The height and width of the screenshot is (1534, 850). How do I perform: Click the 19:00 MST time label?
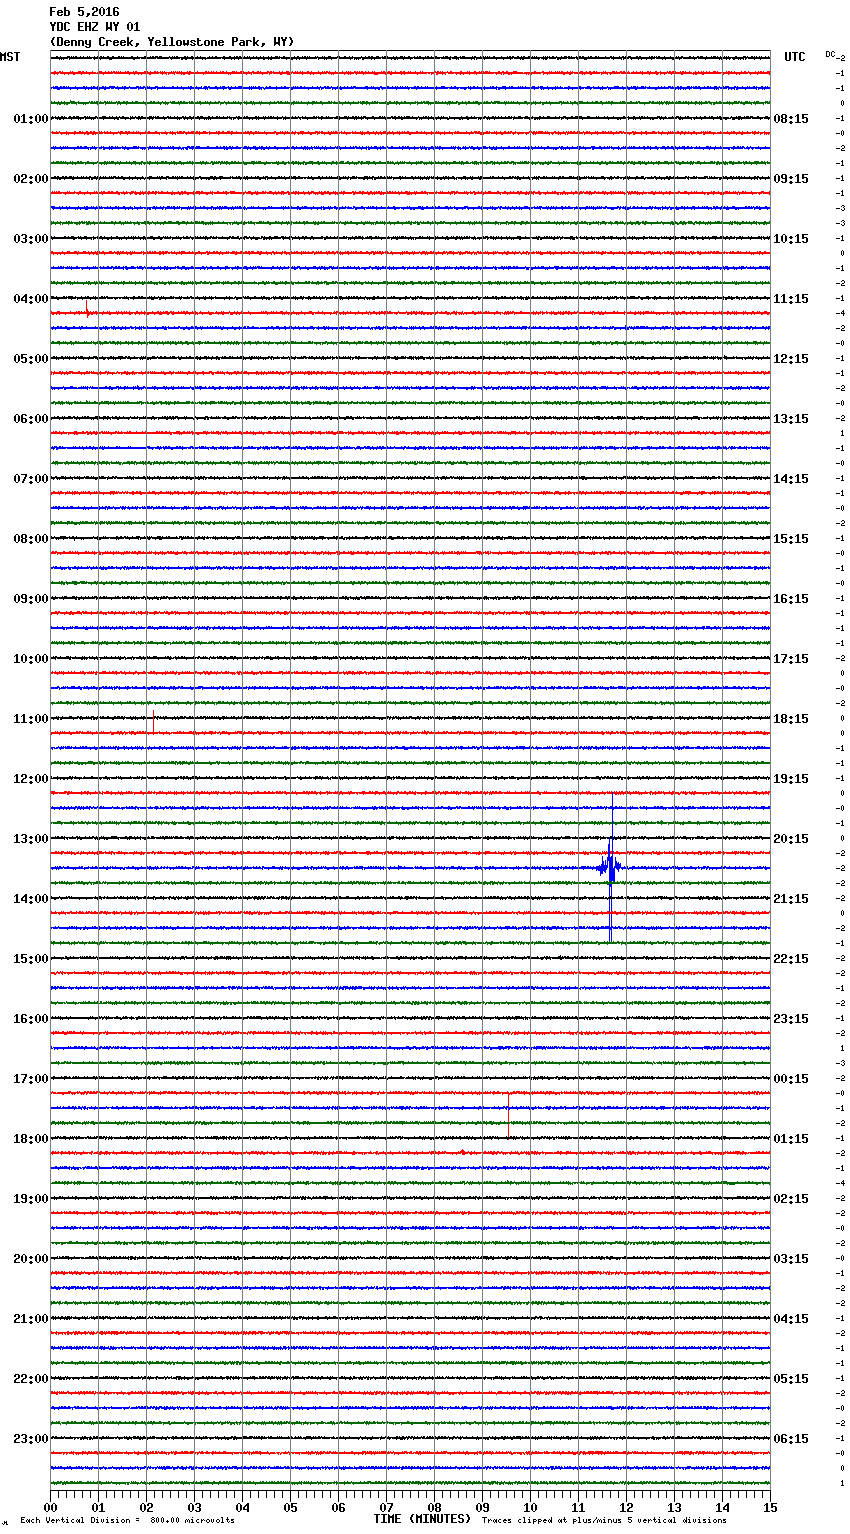pyautogui.click(x=31, y=1199)
